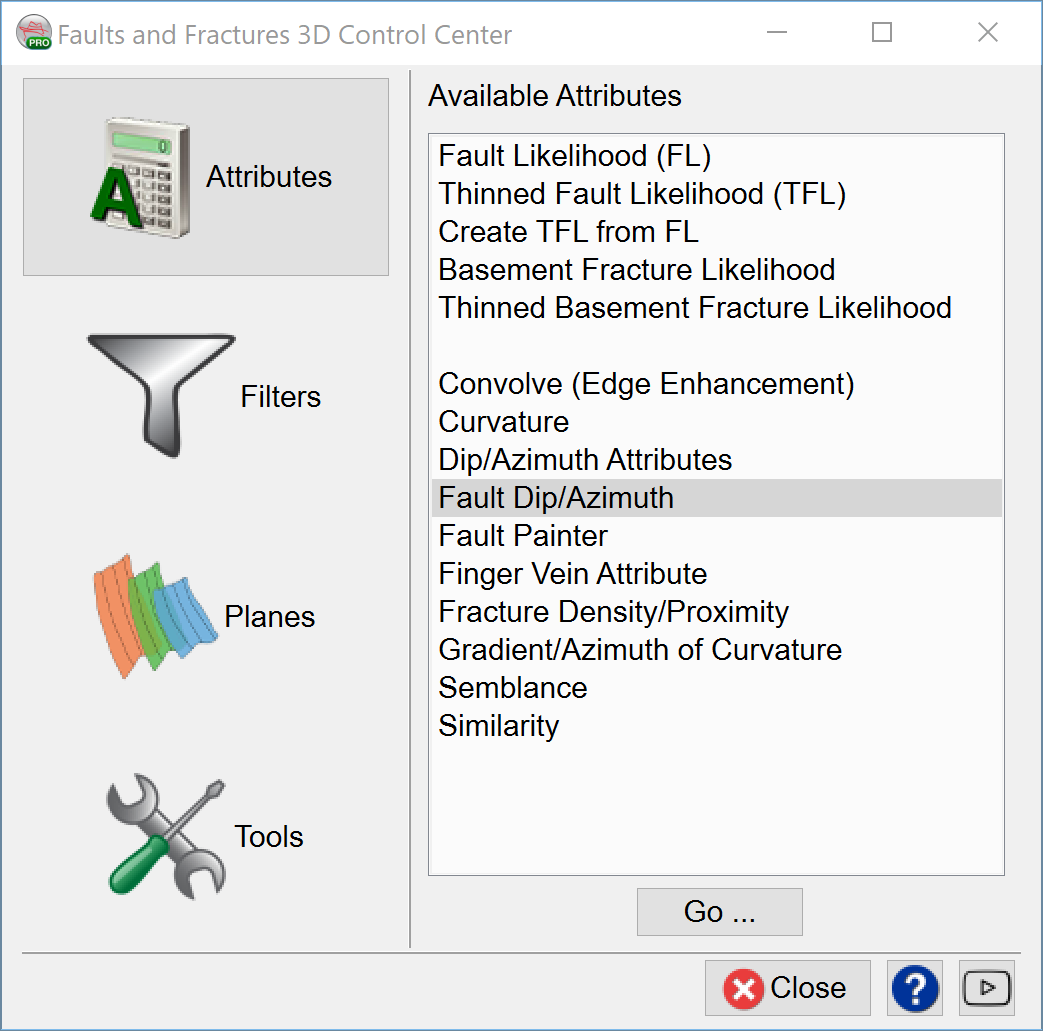Open the Filters funnel icon
1043x1031 pixels.
[160, 396]
